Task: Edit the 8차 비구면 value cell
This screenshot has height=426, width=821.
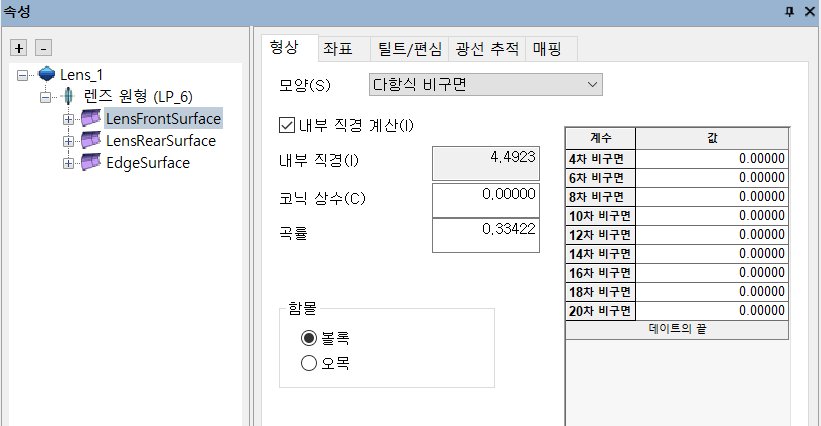Action: click(712, 197)
